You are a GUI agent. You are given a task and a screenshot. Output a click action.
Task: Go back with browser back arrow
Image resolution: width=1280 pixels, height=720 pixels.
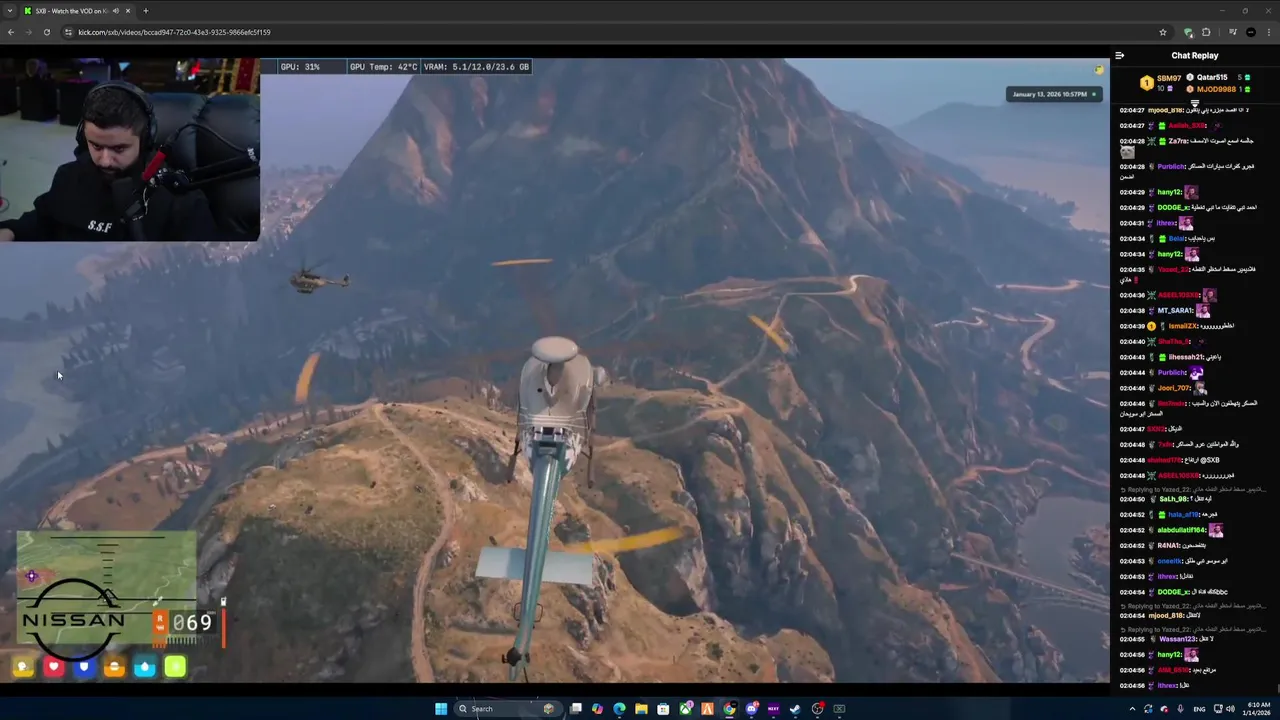click(x=11, y=32)
